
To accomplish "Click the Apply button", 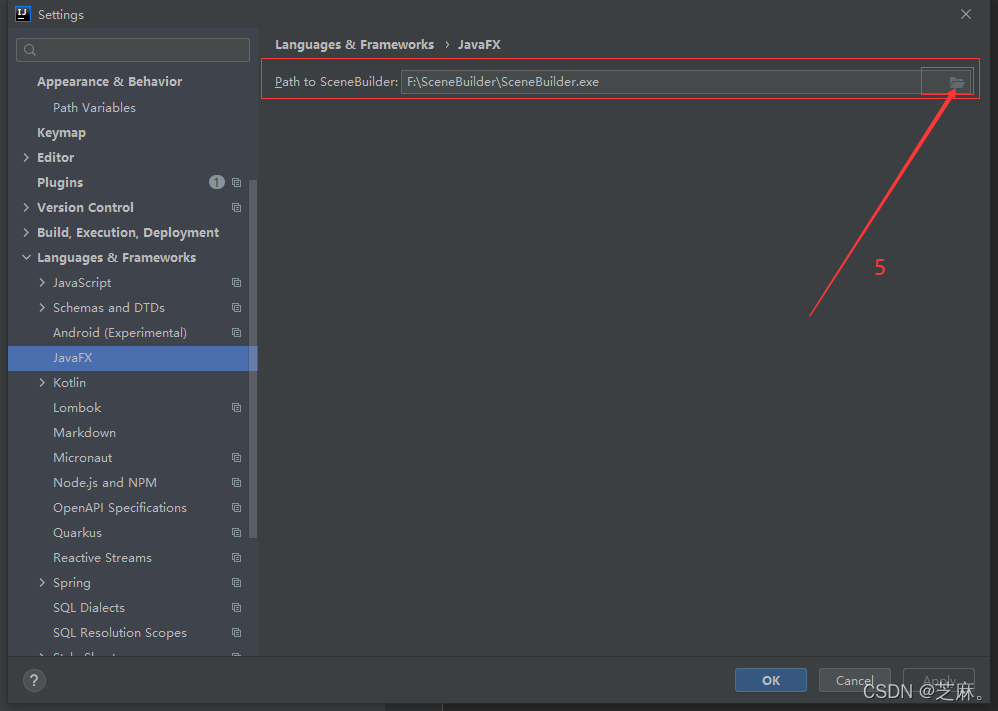I will [939, 680].
